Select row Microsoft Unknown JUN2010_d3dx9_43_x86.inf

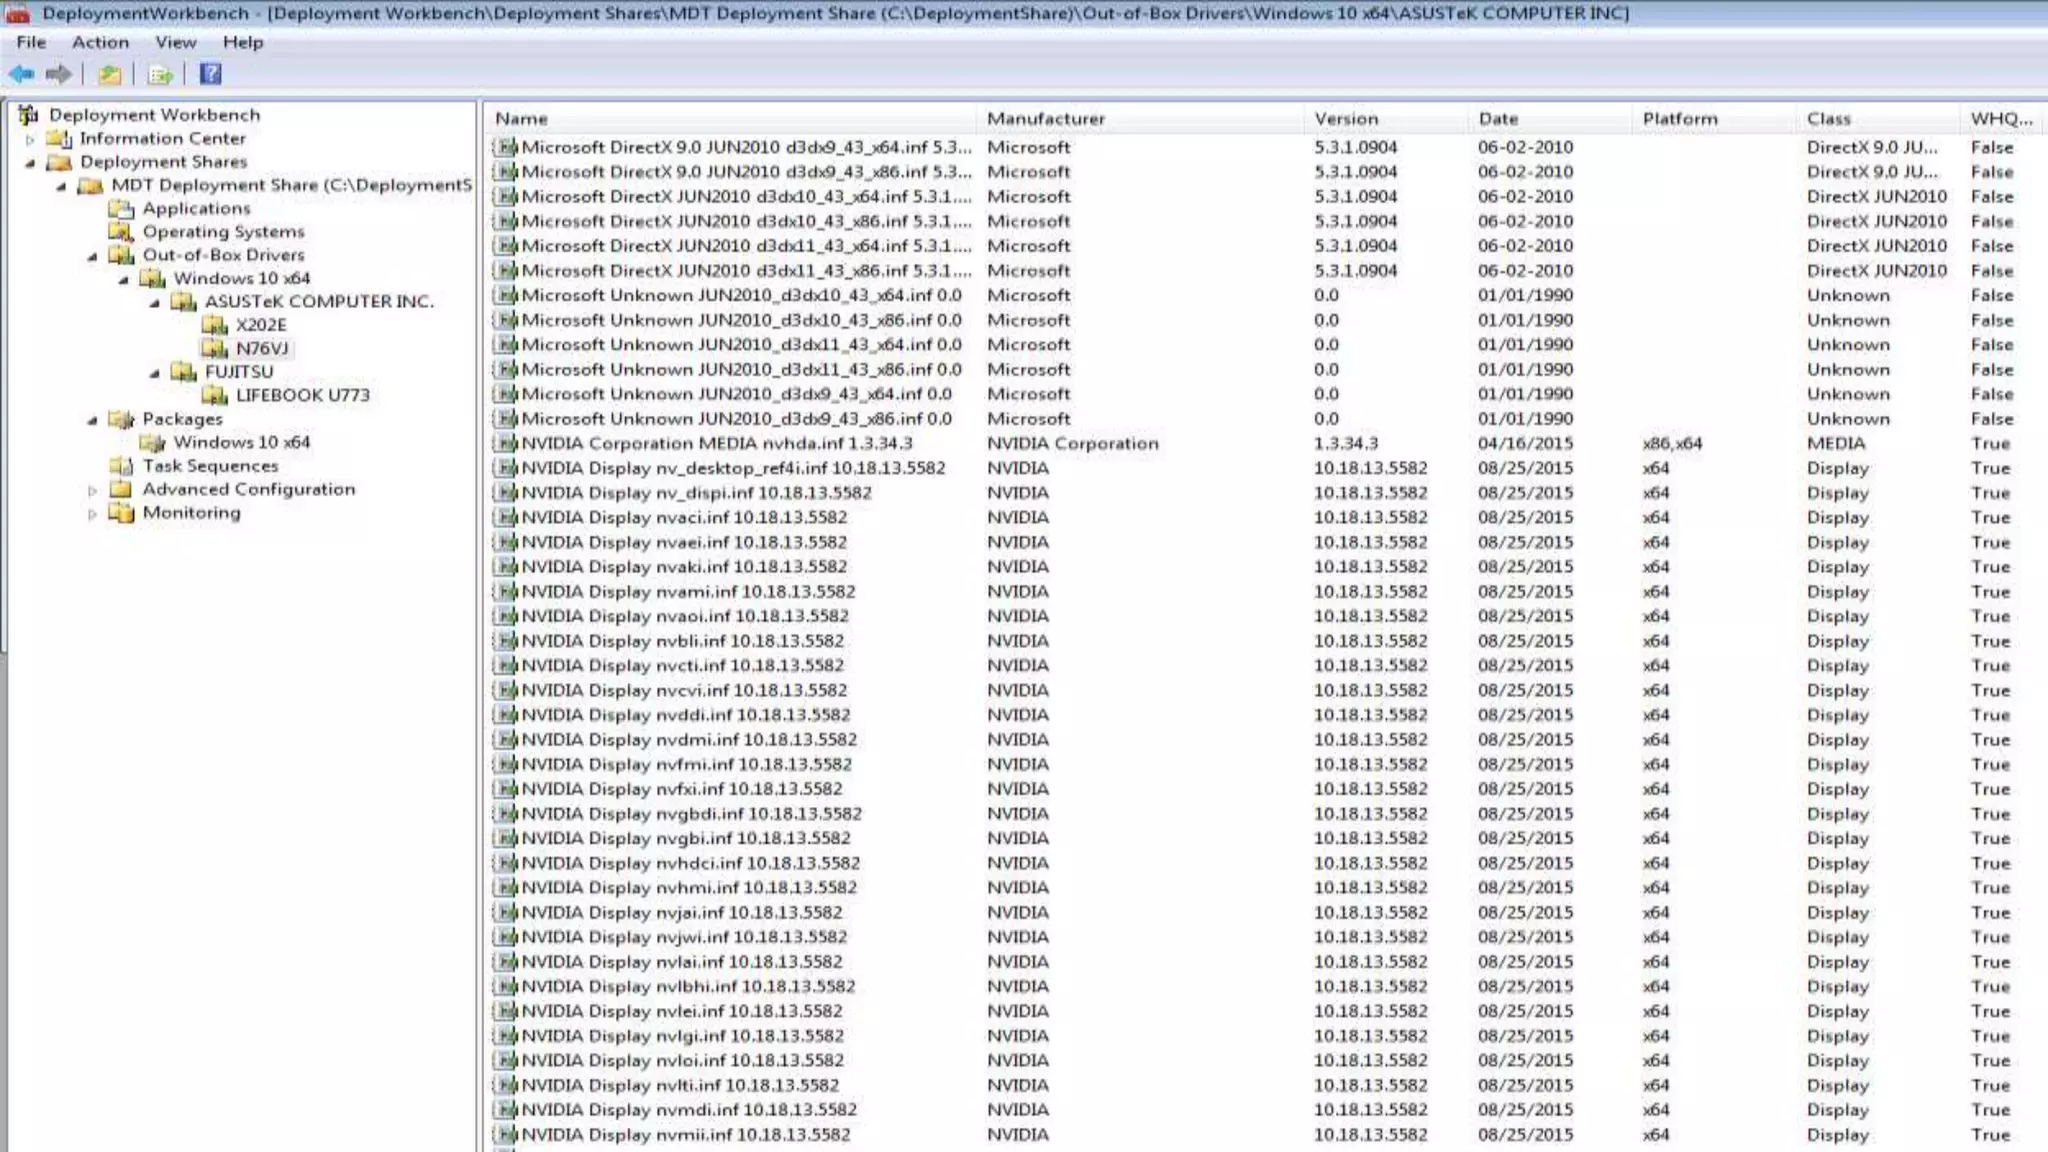pyautogui.click(x=1266, y=419)
